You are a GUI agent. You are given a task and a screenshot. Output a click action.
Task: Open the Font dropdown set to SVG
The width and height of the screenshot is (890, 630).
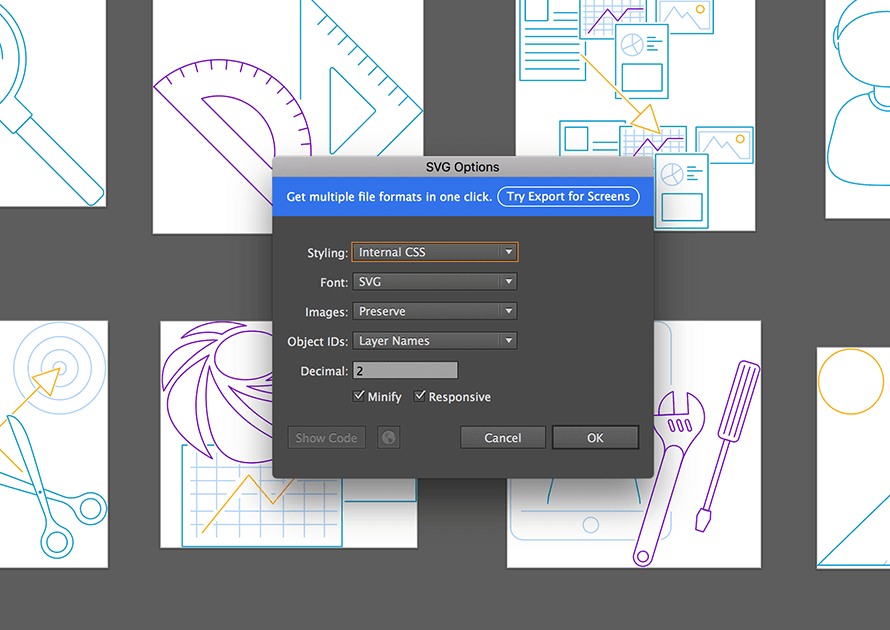pos(435,282)
